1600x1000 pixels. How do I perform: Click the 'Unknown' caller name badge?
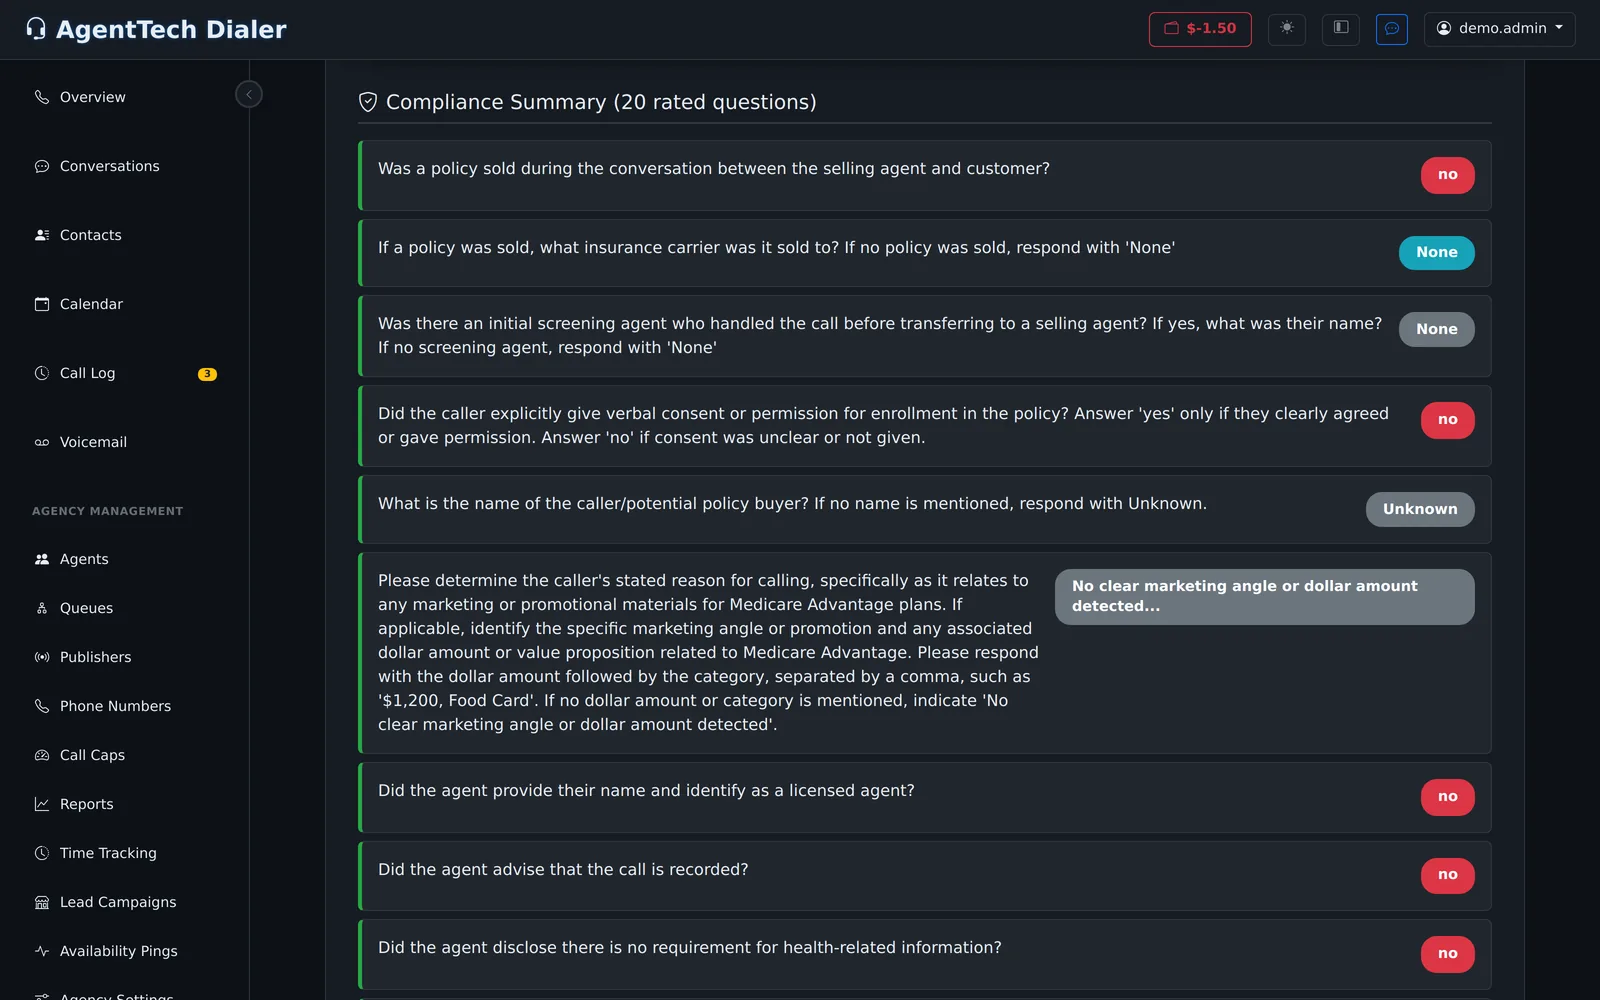1420,509
